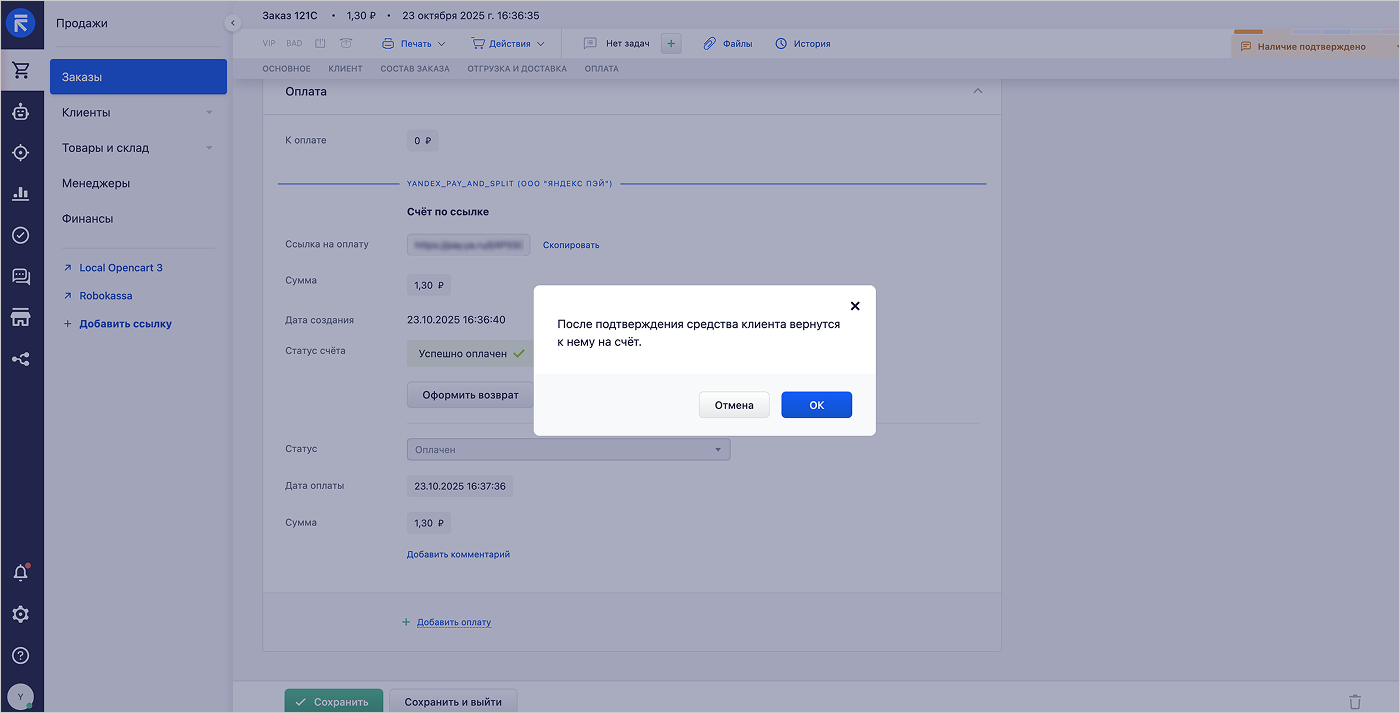The width and height of the screenshot is (1400, 713).
Task: Click the printer icon for Печать
Action: tap(389, 44)
